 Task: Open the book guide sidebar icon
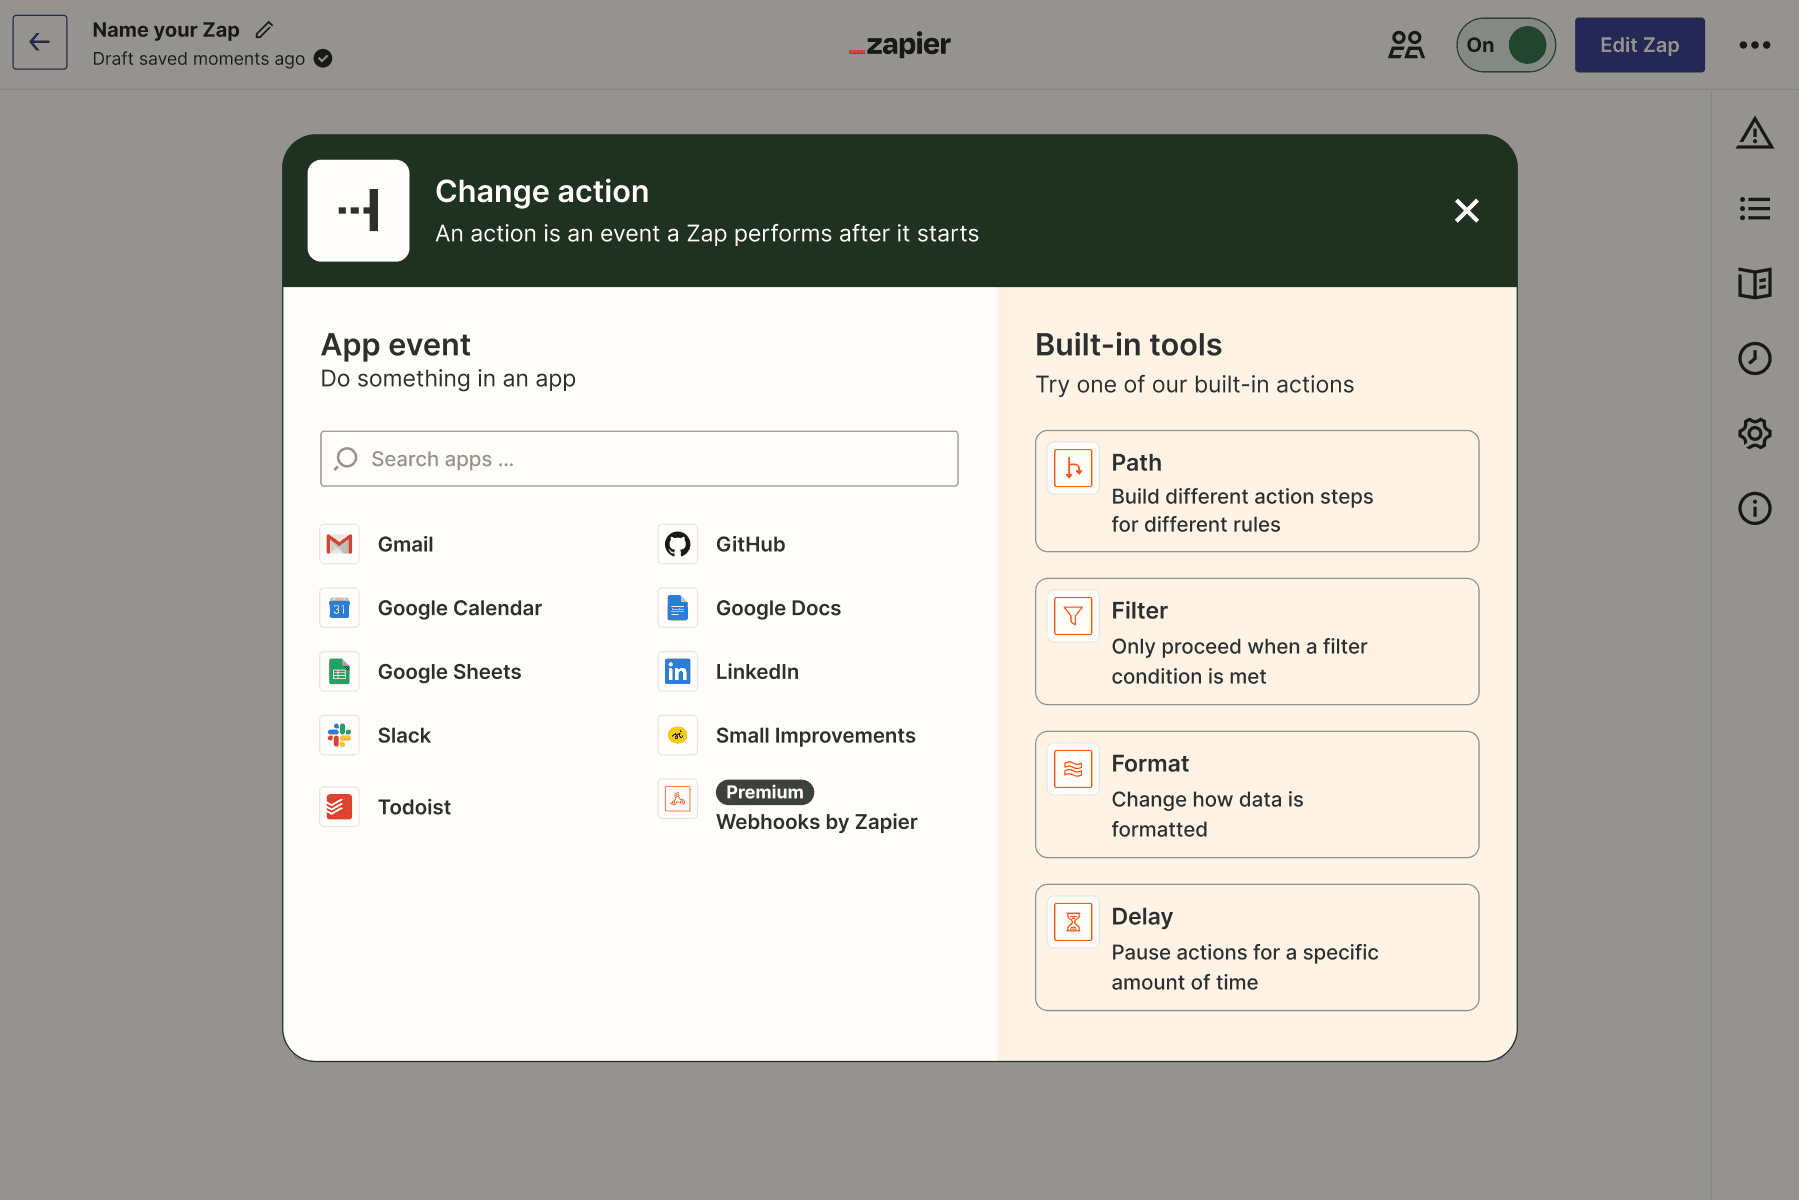pos(1755,283)
